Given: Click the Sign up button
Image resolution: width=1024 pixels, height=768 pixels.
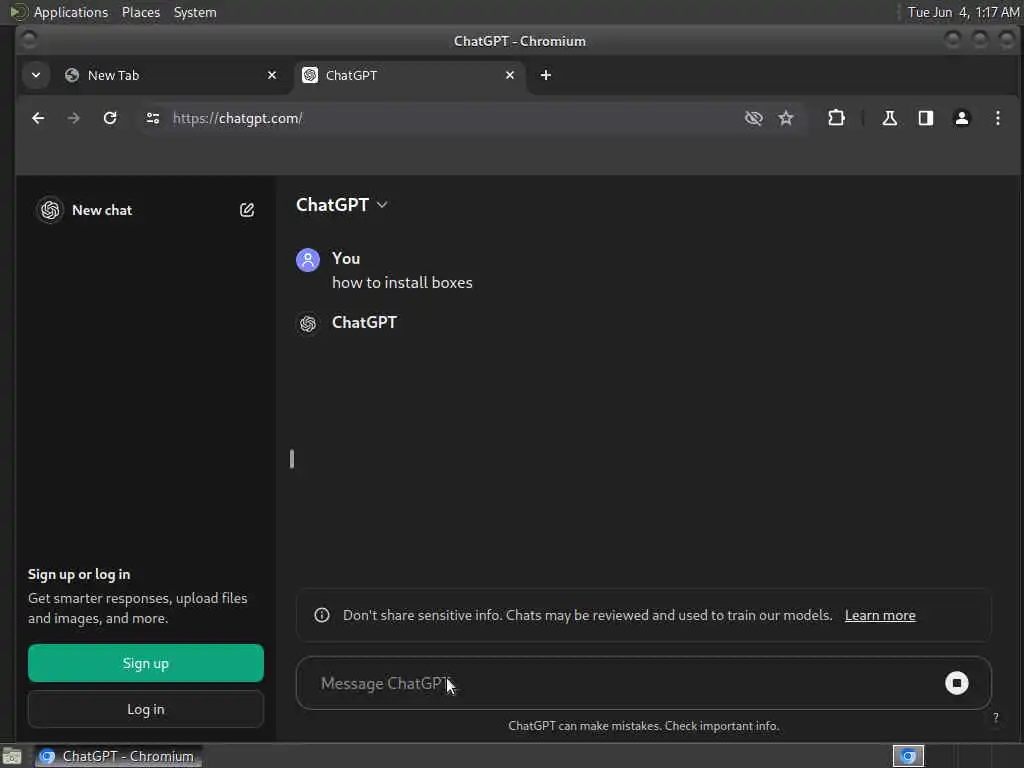Looking at the screenshot, I should click(146, 663).
